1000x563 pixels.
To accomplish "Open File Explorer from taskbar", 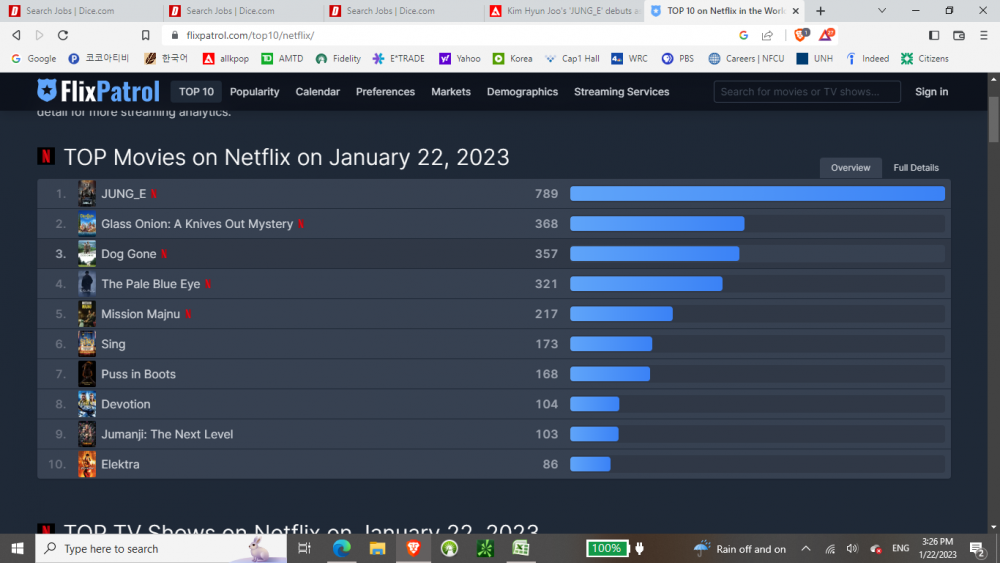I will [x=377, y=548].
